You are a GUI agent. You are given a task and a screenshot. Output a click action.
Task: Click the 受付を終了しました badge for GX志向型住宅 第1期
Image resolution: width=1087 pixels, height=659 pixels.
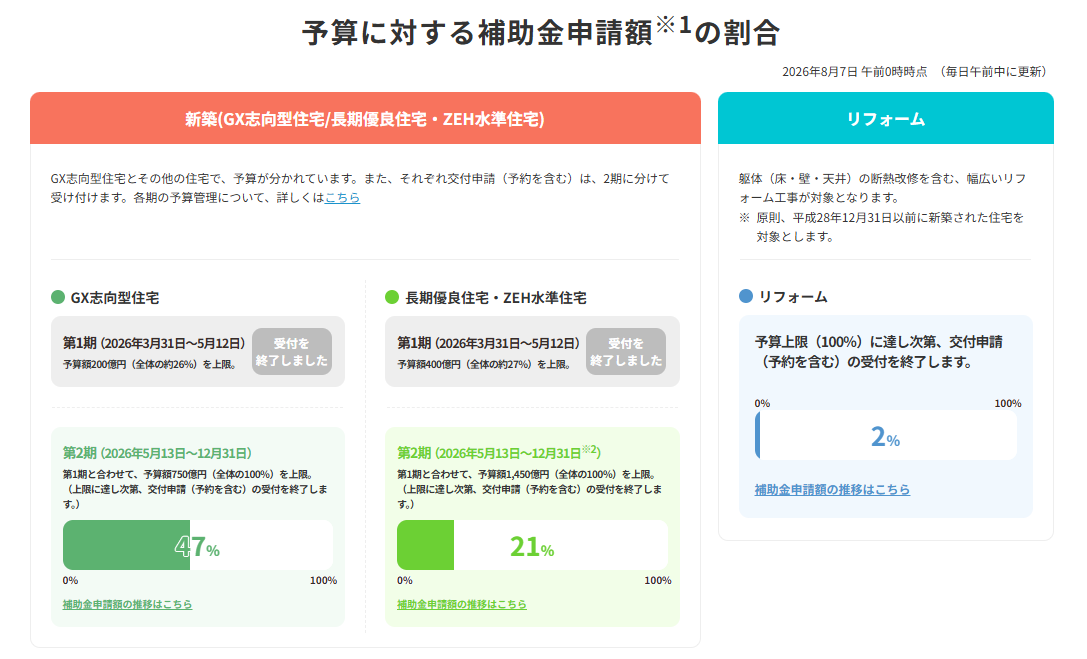292,351
